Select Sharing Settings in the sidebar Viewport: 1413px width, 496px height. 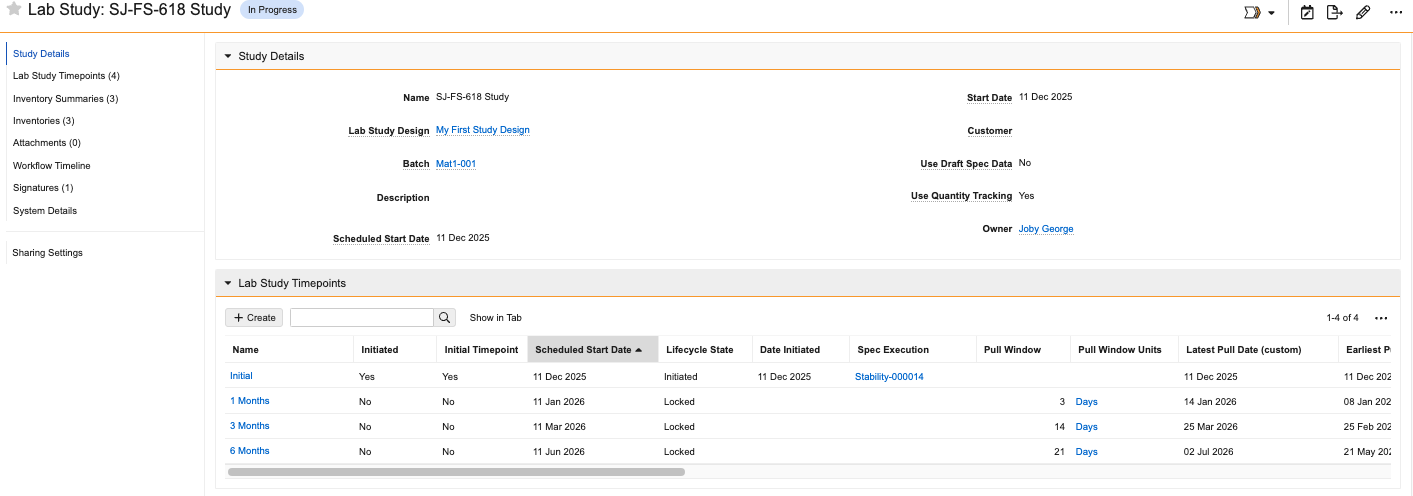pyautogui.click(x=47, y=253)
